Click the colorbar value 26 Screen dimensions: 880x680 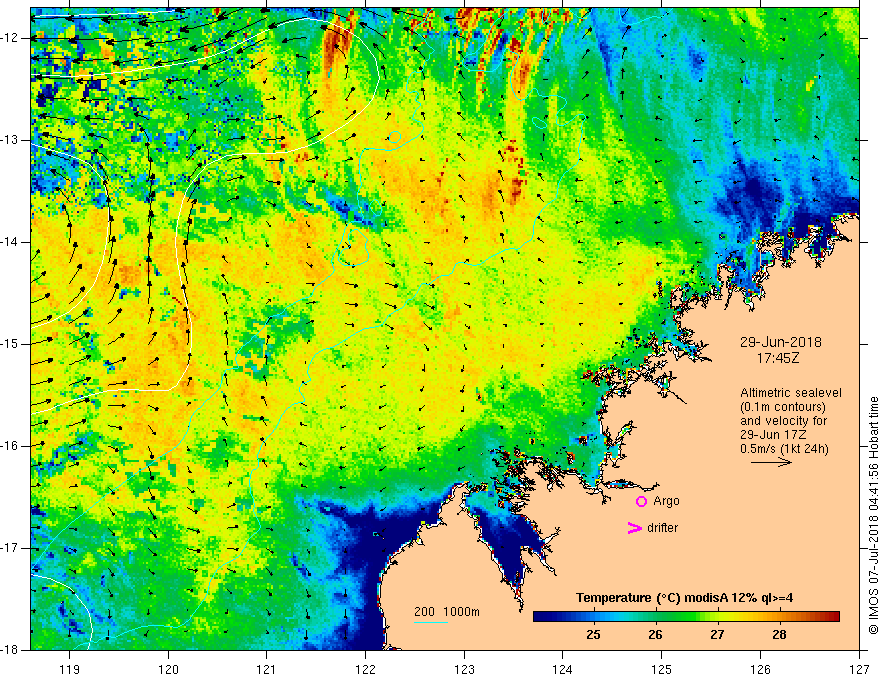(655, 635)
